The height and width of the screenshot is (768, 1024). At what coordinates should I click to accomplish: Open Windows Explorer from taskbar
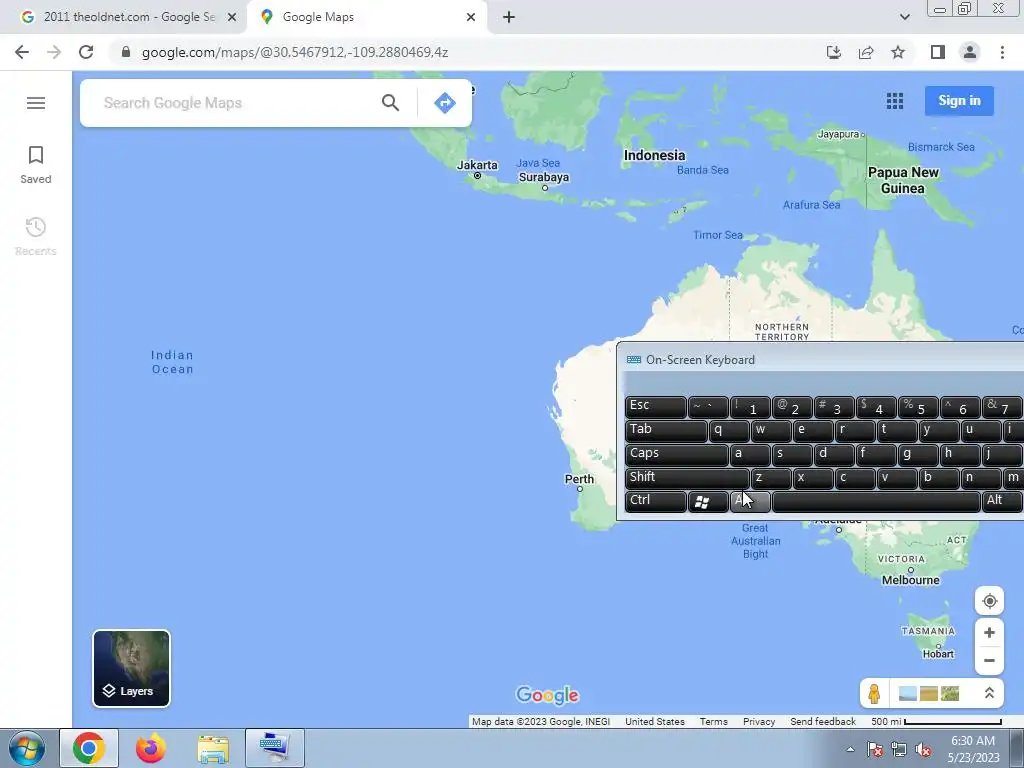[x=213, y=748]
